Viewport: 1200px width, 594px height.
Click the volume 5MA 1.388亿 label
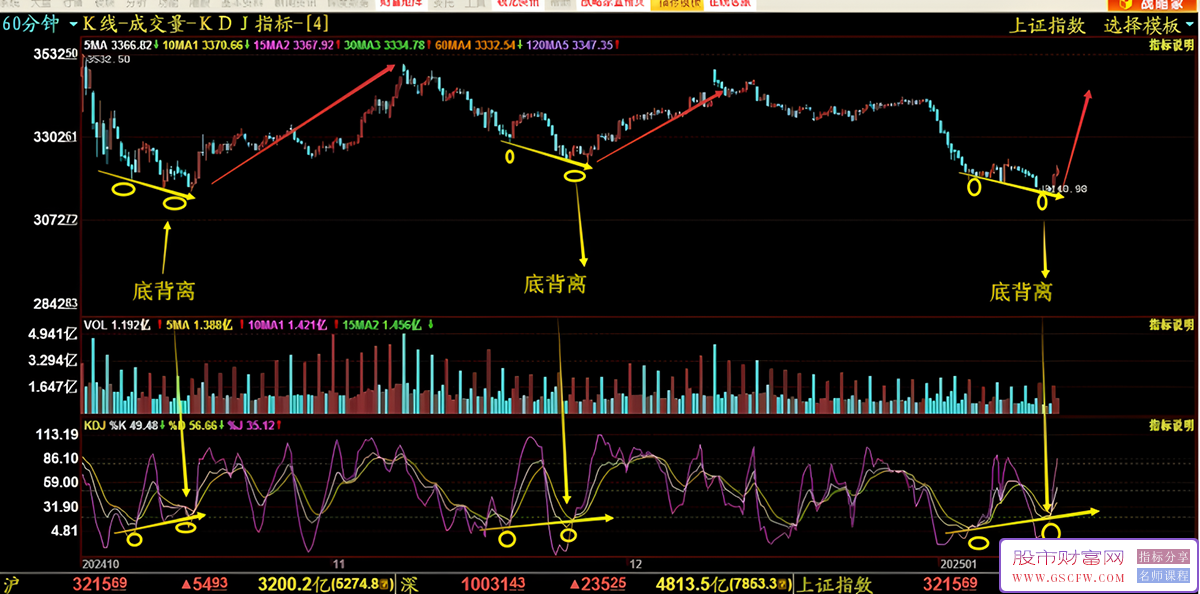coord(198,325)
